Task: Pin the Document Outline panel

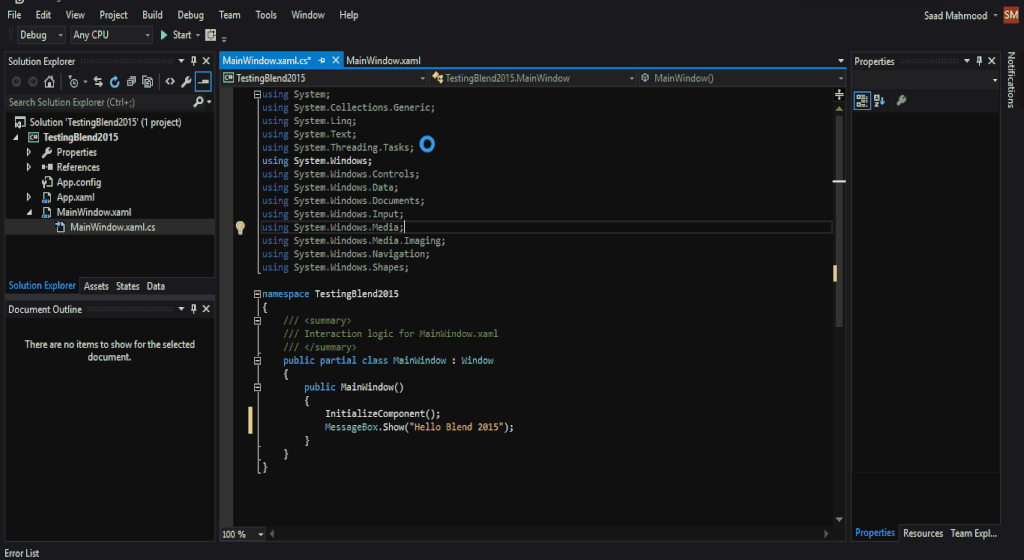Action: click(194, 310)
